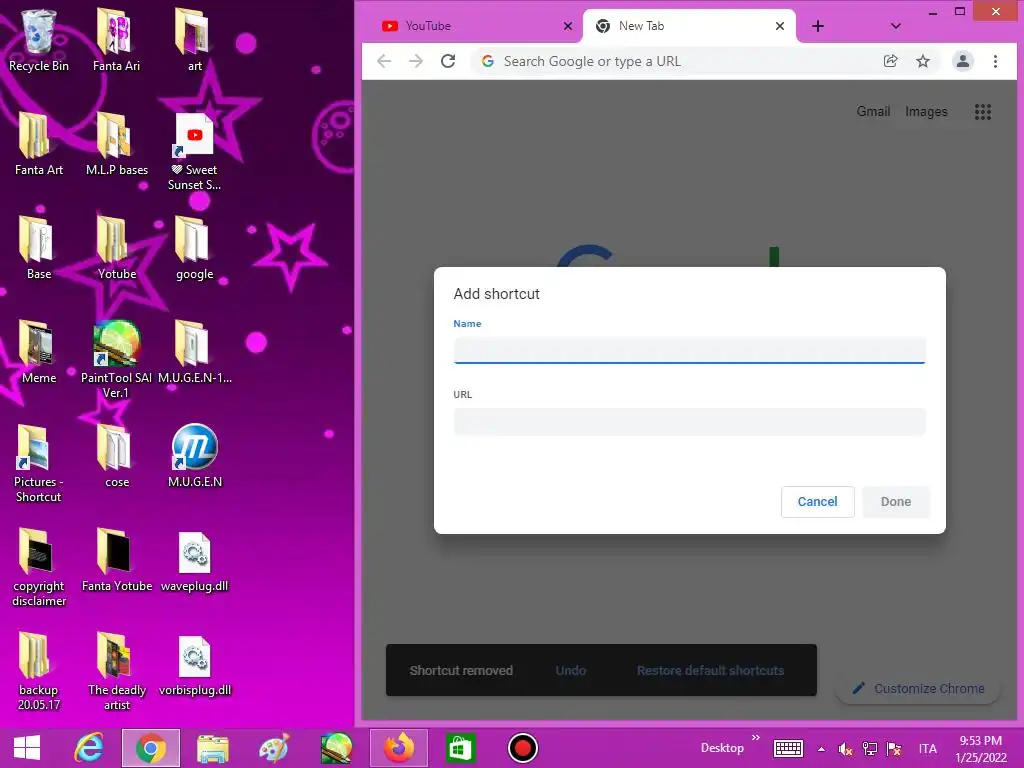Open the Chrome profile avatar
1024x768 pixels.
(963, 61)
